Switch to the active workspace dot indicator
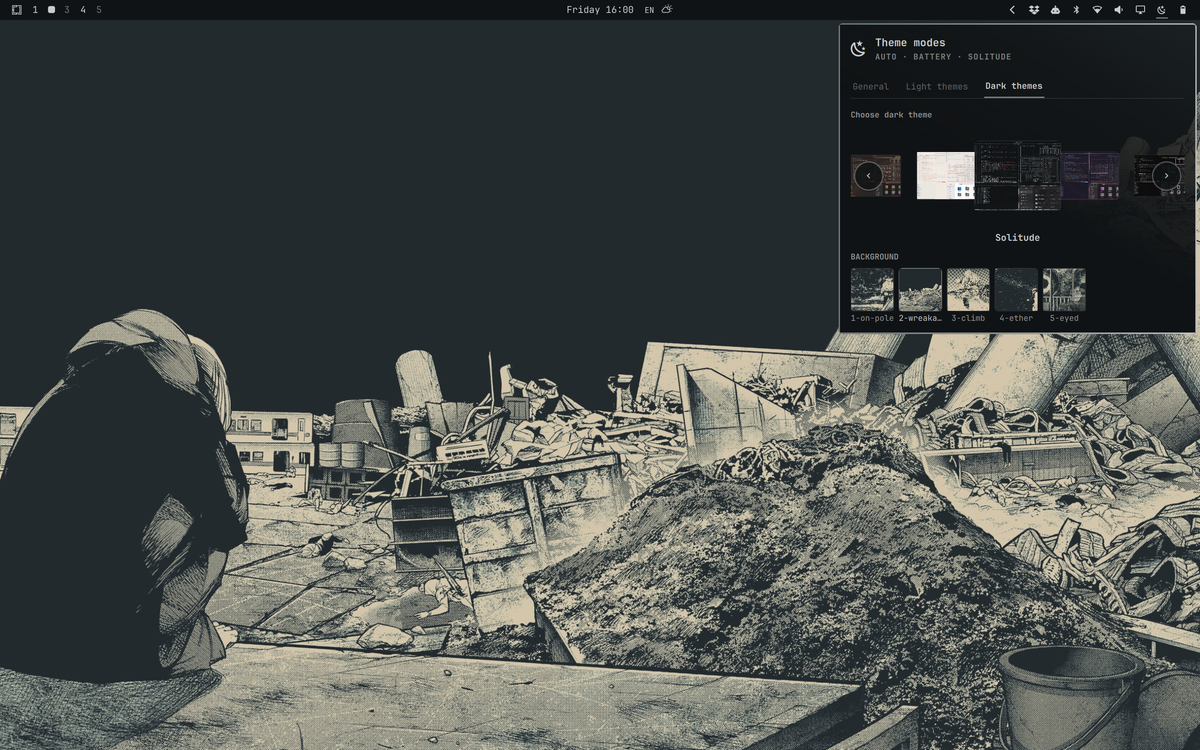1200x750 pixels. (x=51, y=10)
